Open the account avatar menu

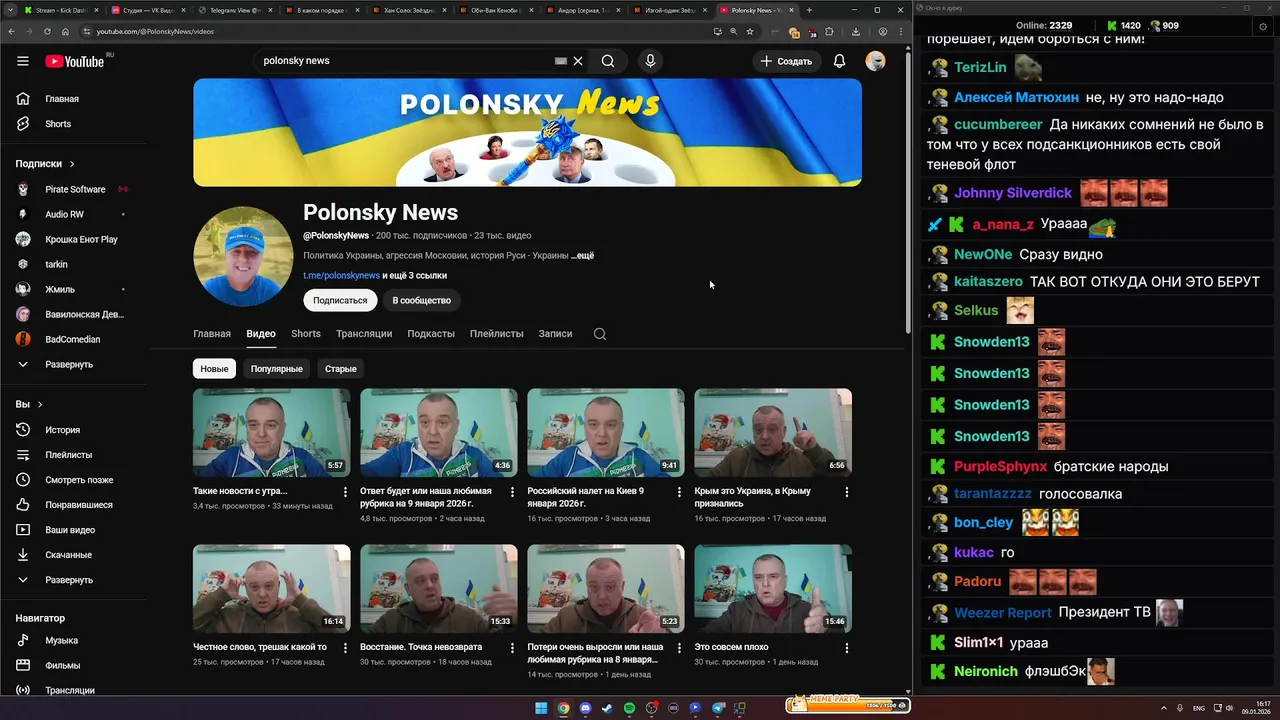click(875, 61)
